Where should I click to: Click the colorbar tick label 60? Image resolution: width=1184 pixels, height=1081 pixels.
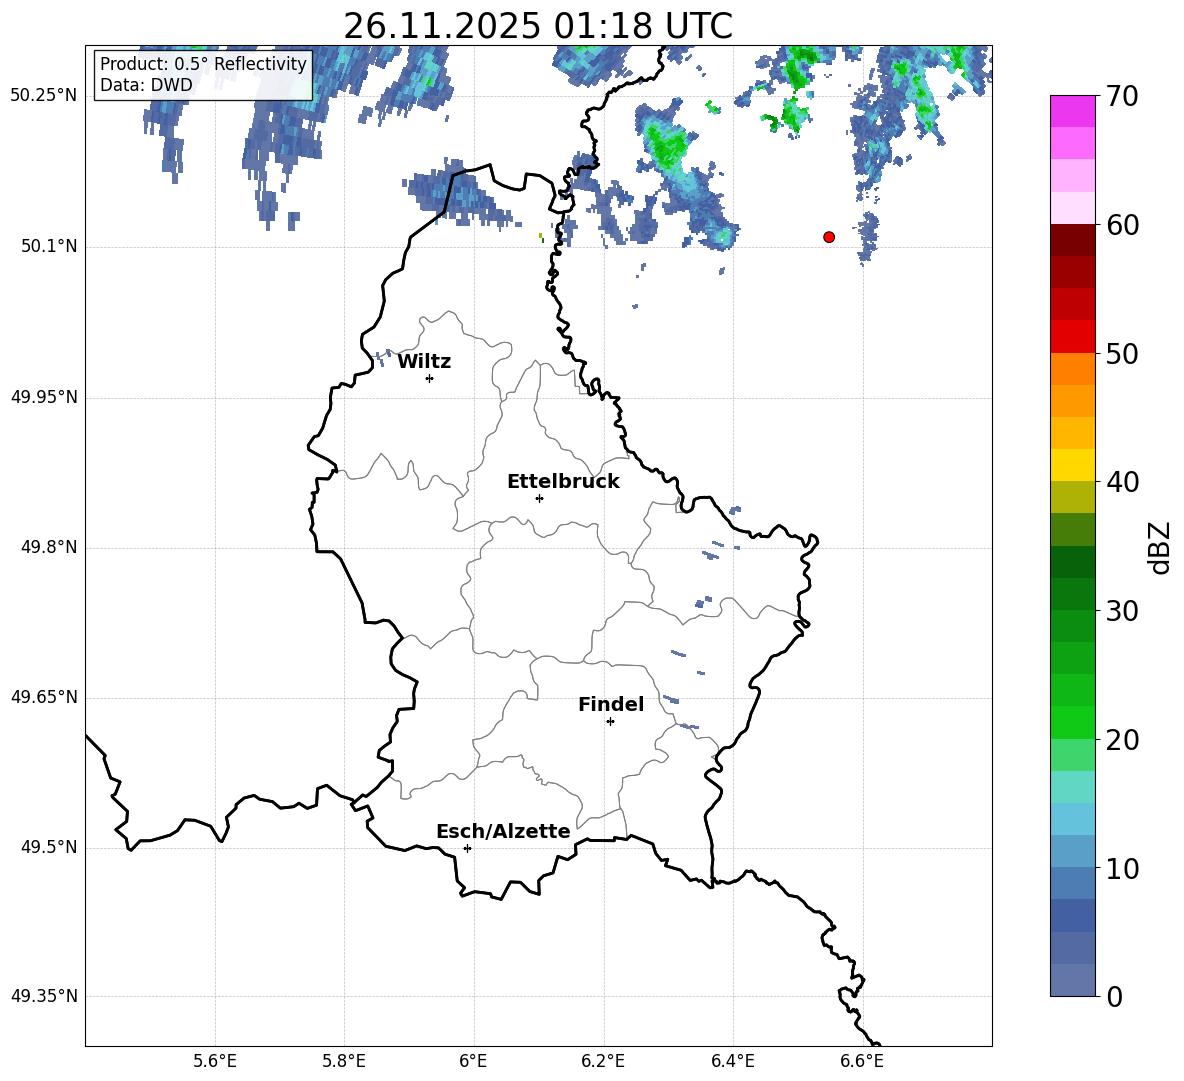coord(1123,225)
